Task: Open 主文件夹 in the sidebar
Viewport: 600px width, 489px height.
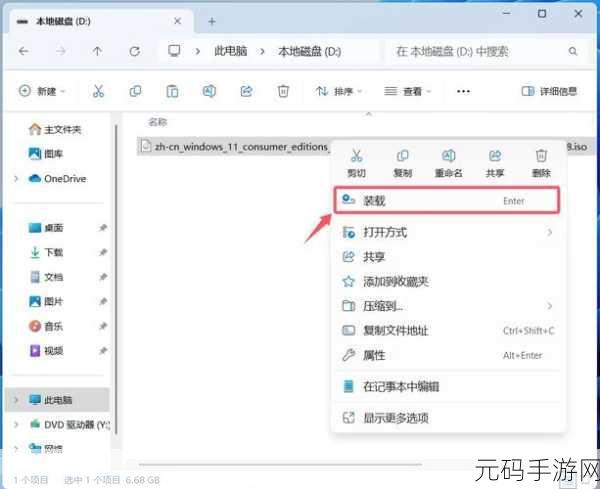Action: pyautogui.click(x=55, y=129)
